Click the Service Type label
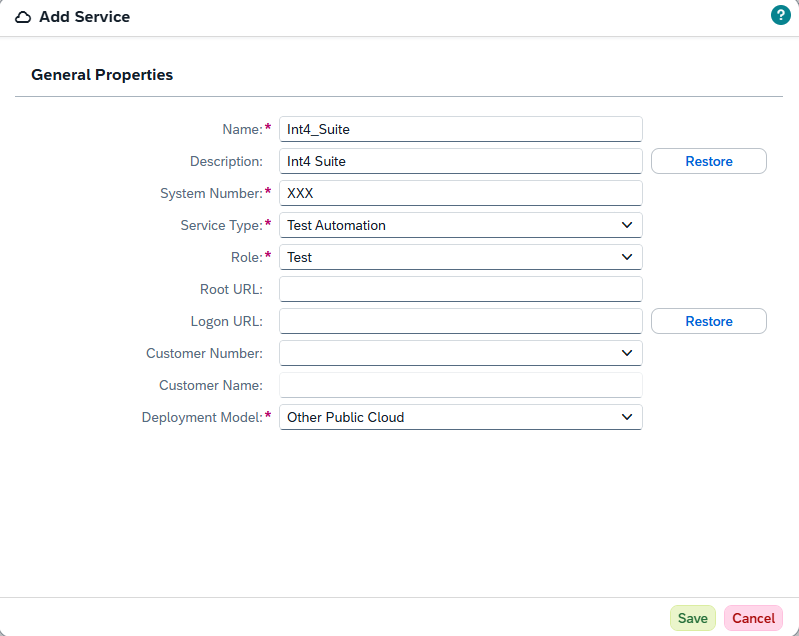Viewport: 799px width, 636px height. (x=222, y=225)
